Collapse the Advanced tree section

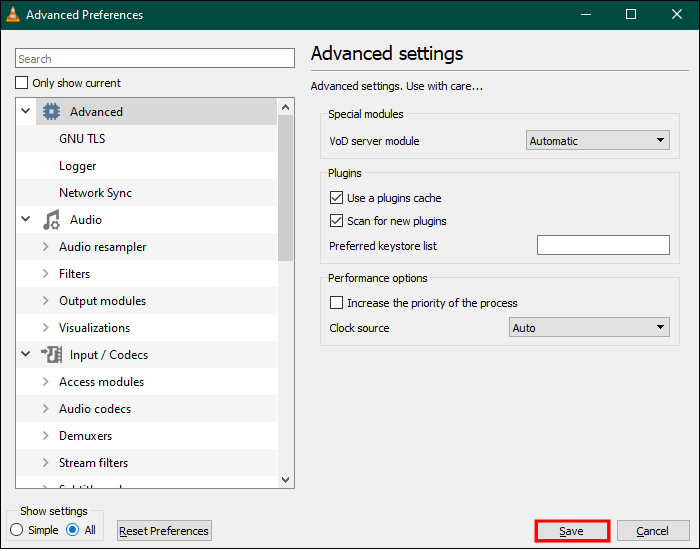(25, 112)
